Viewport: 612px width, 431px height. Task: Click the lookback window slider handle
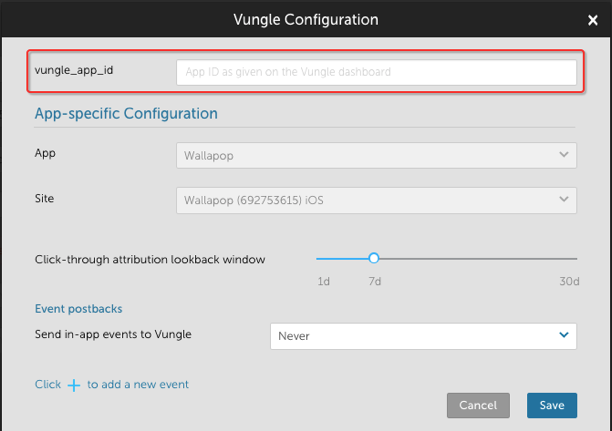[x=373, y=258]
